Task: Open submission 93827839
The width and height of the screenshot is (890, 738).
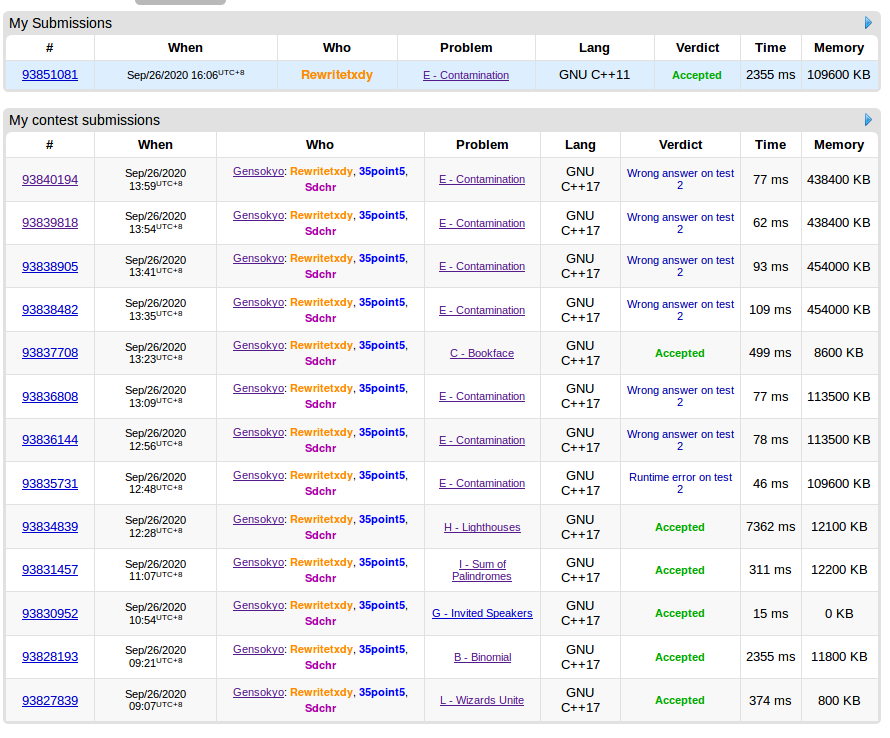Action: 50,701
